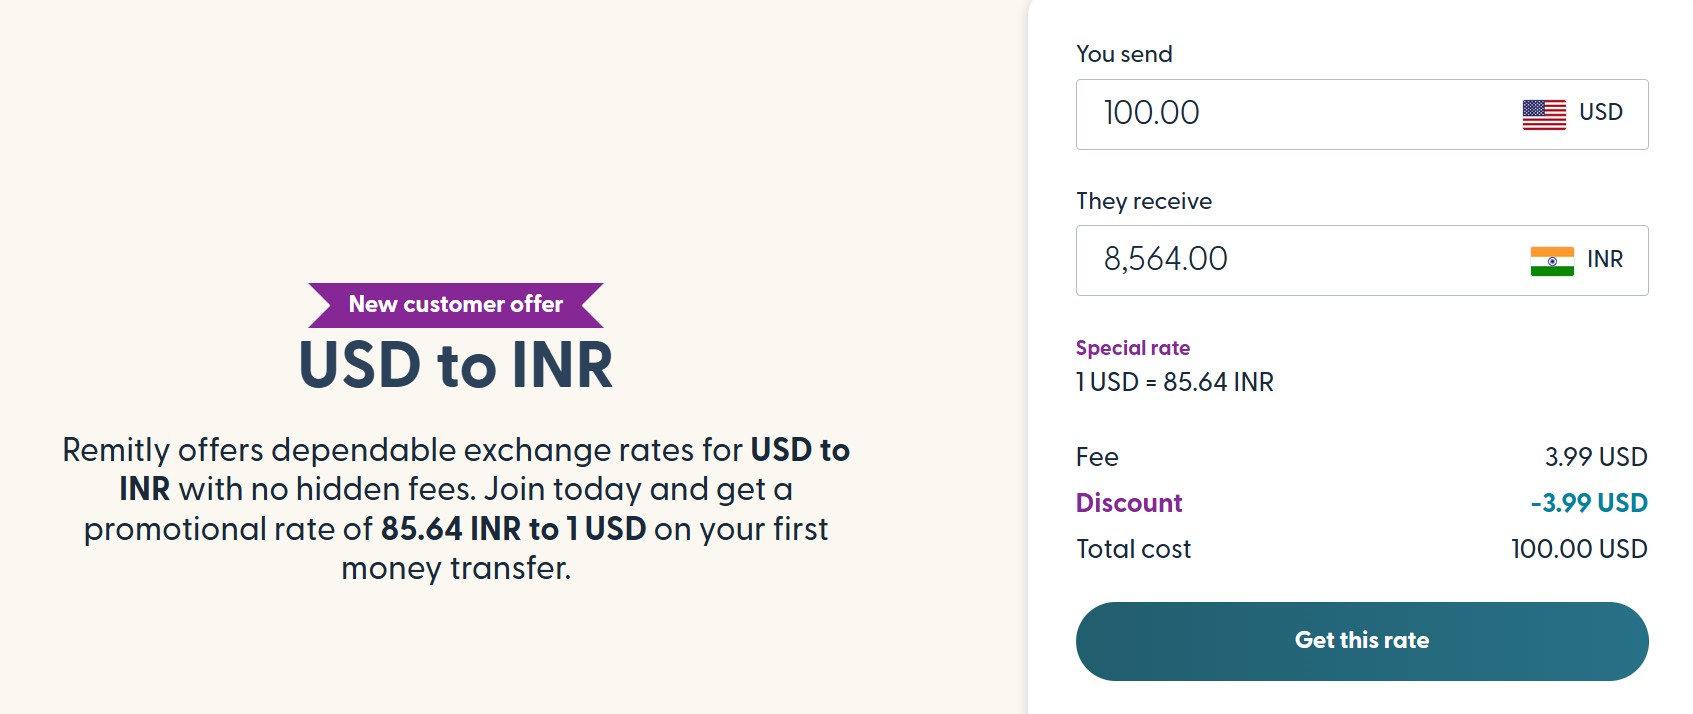Open the receive currency selector
Image resolution: width=1693 pixels, height=714 pixels.
[x=1577, y=260]
